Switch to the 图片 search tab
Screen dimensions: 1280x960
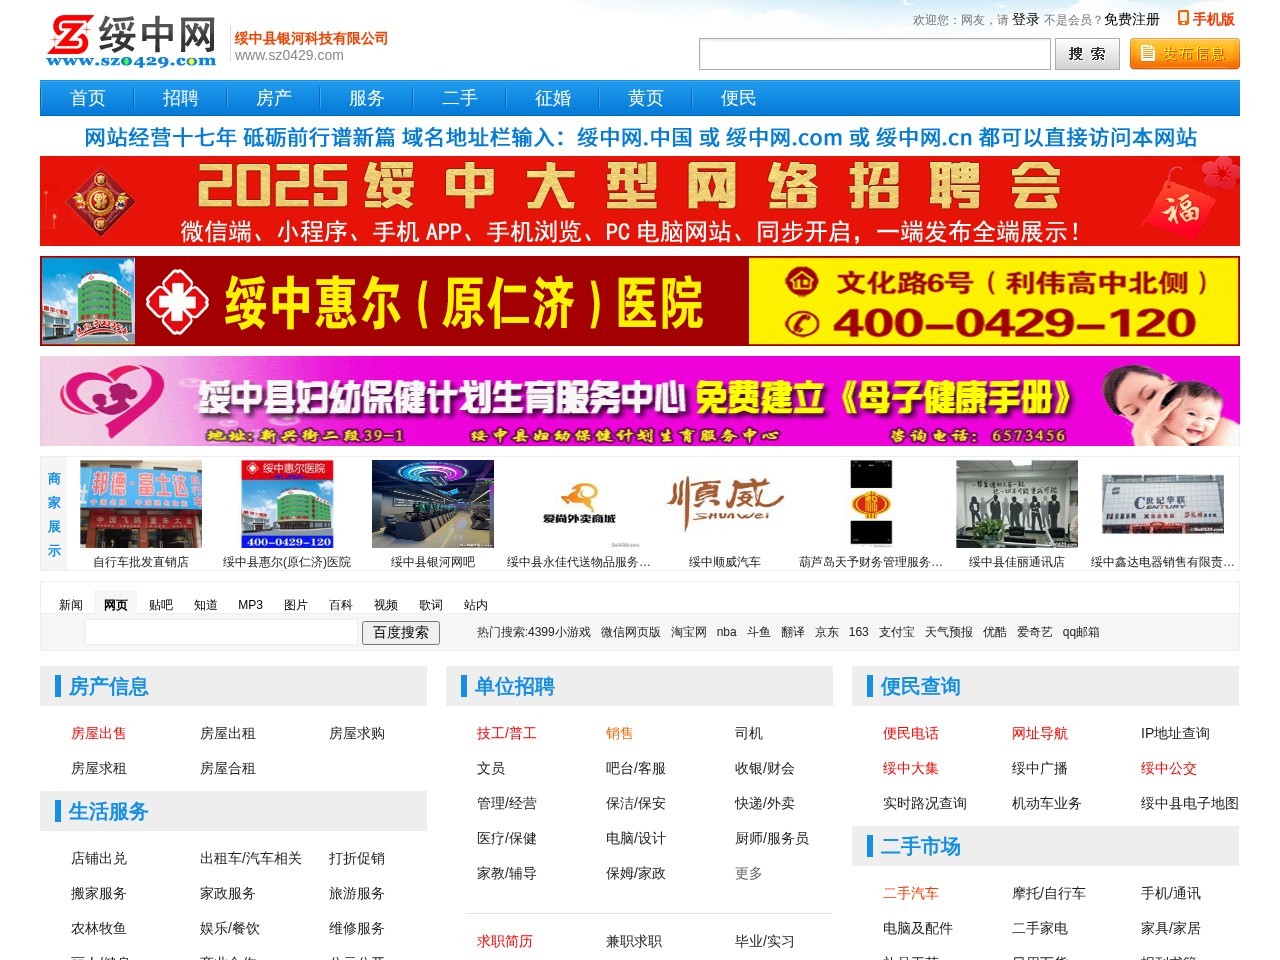pyautogui.click(x=296, y=604)
